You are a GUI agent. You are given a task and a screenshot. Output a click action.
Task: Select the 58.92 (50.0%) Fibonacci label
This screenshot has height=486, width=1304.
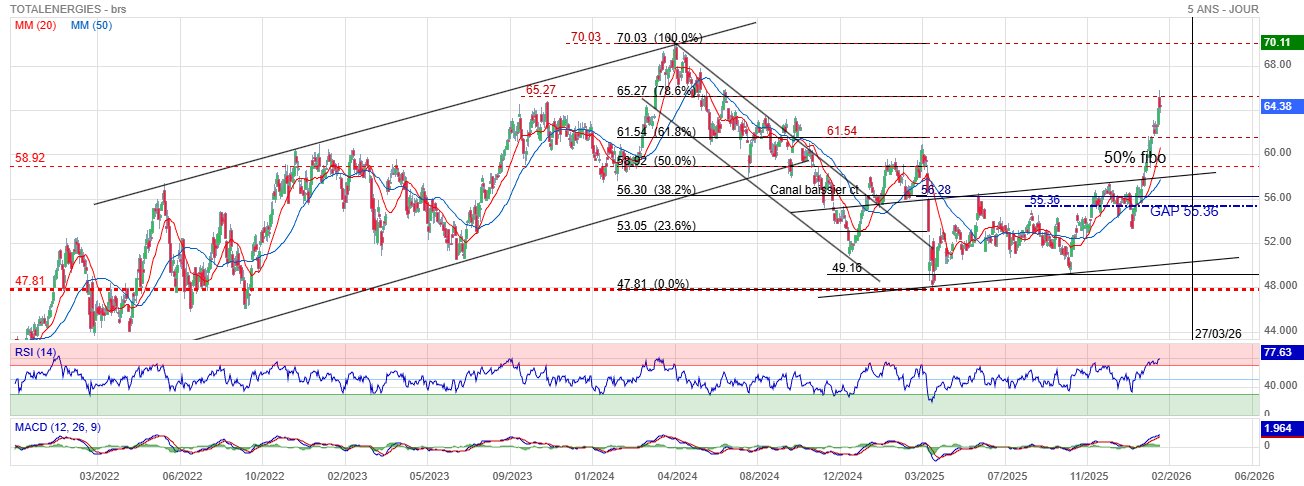coord(656,161)
